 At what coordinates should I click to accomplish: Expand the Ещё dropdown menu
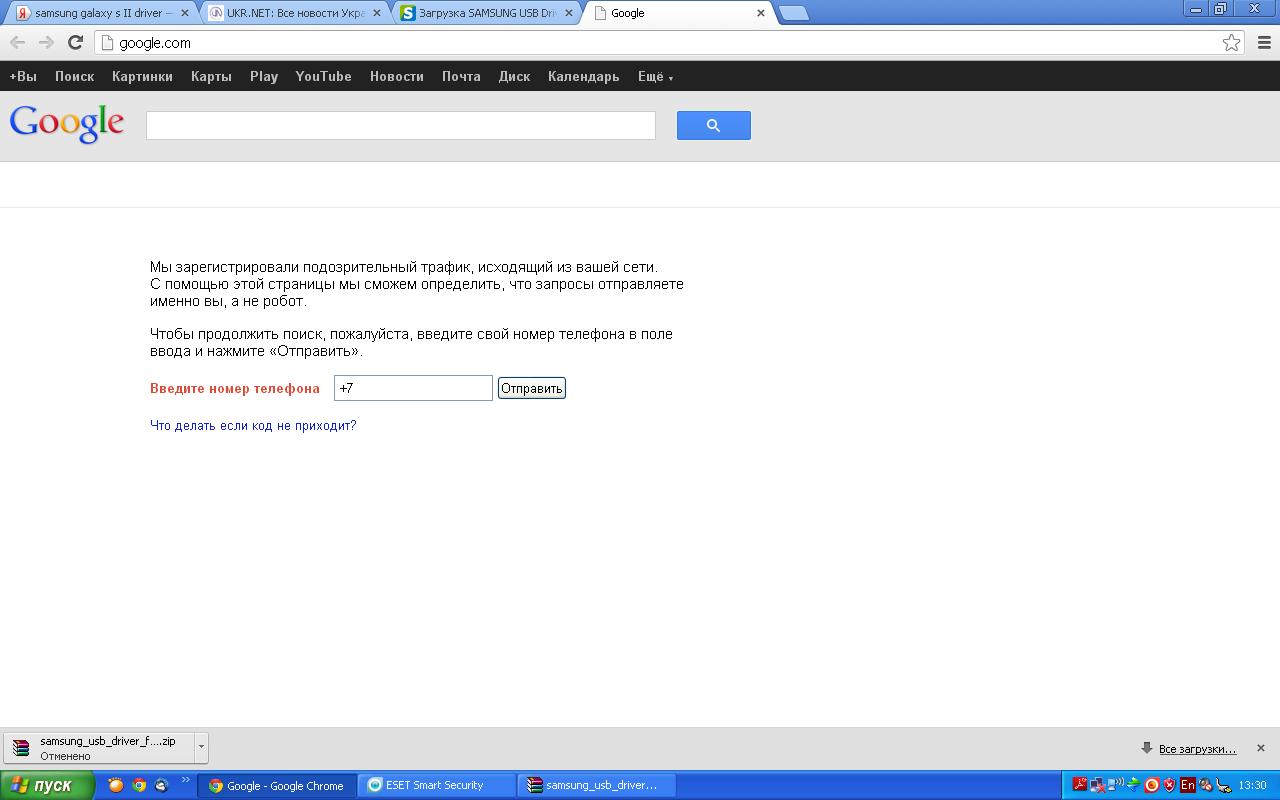pyautogui.click(x=655, y=76)
